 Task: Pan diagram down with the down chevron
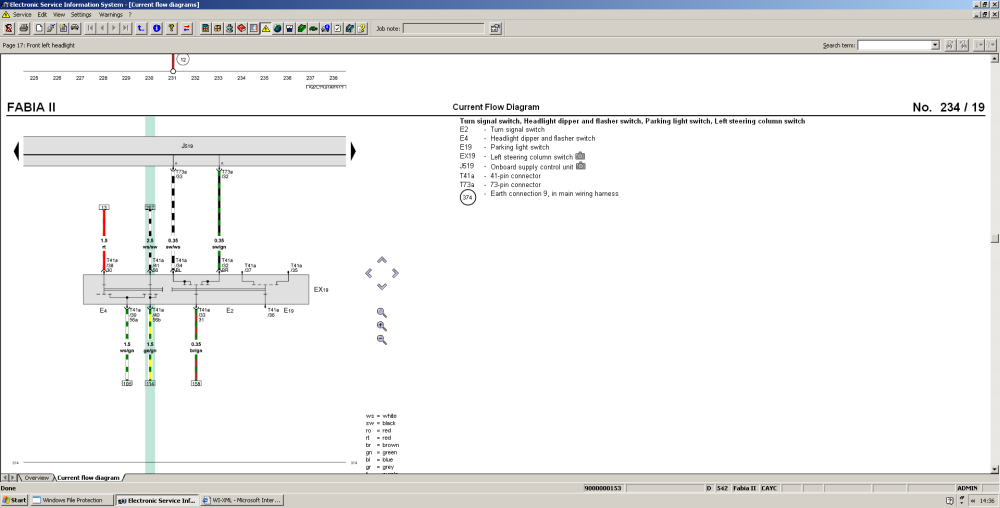(381, 287)
